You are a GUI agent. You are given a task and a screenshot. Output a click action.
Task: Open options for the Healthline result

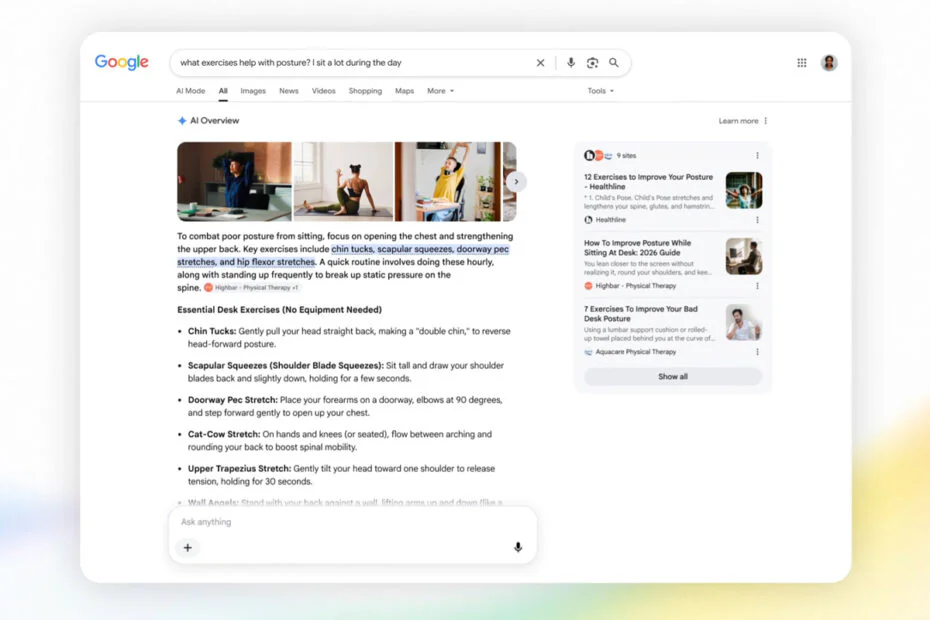tap(757, 220)
